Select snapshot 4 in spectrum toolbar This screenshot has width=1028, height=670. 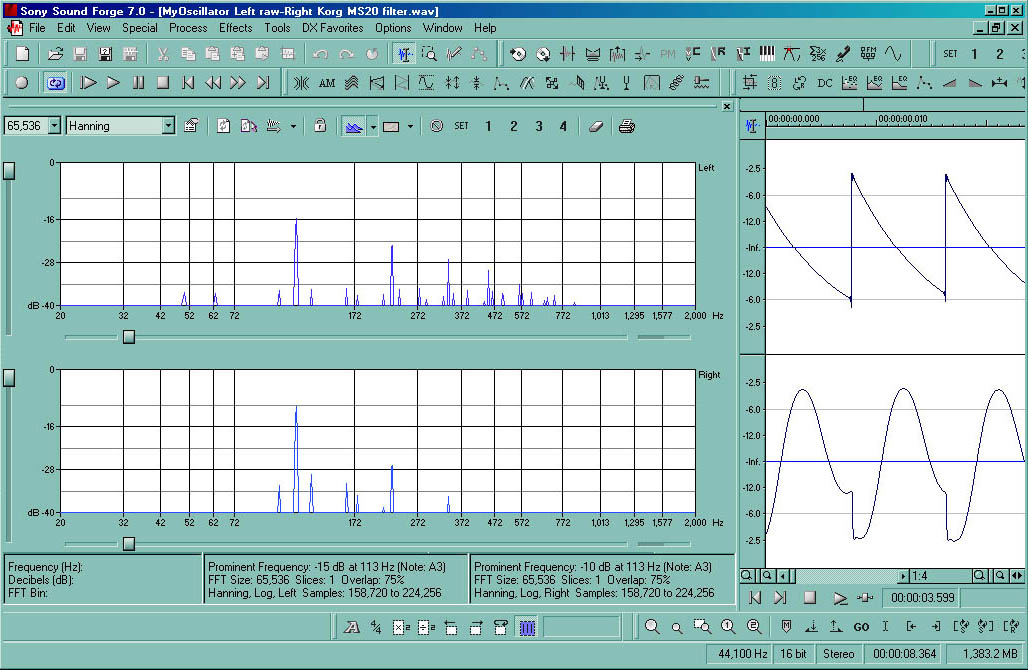tap(563, 126)
